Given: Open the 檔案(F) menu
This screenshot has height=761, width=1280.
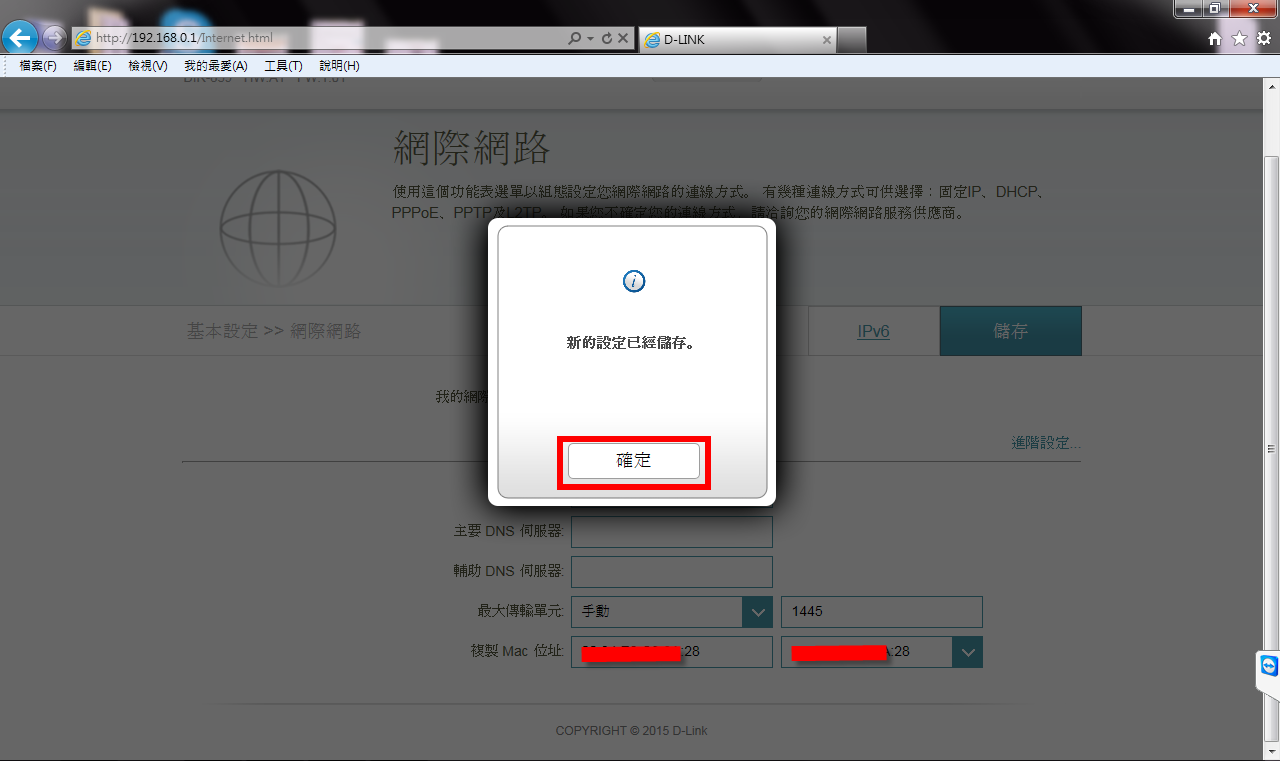Looking at the screenshot, I should click(38, 66).
